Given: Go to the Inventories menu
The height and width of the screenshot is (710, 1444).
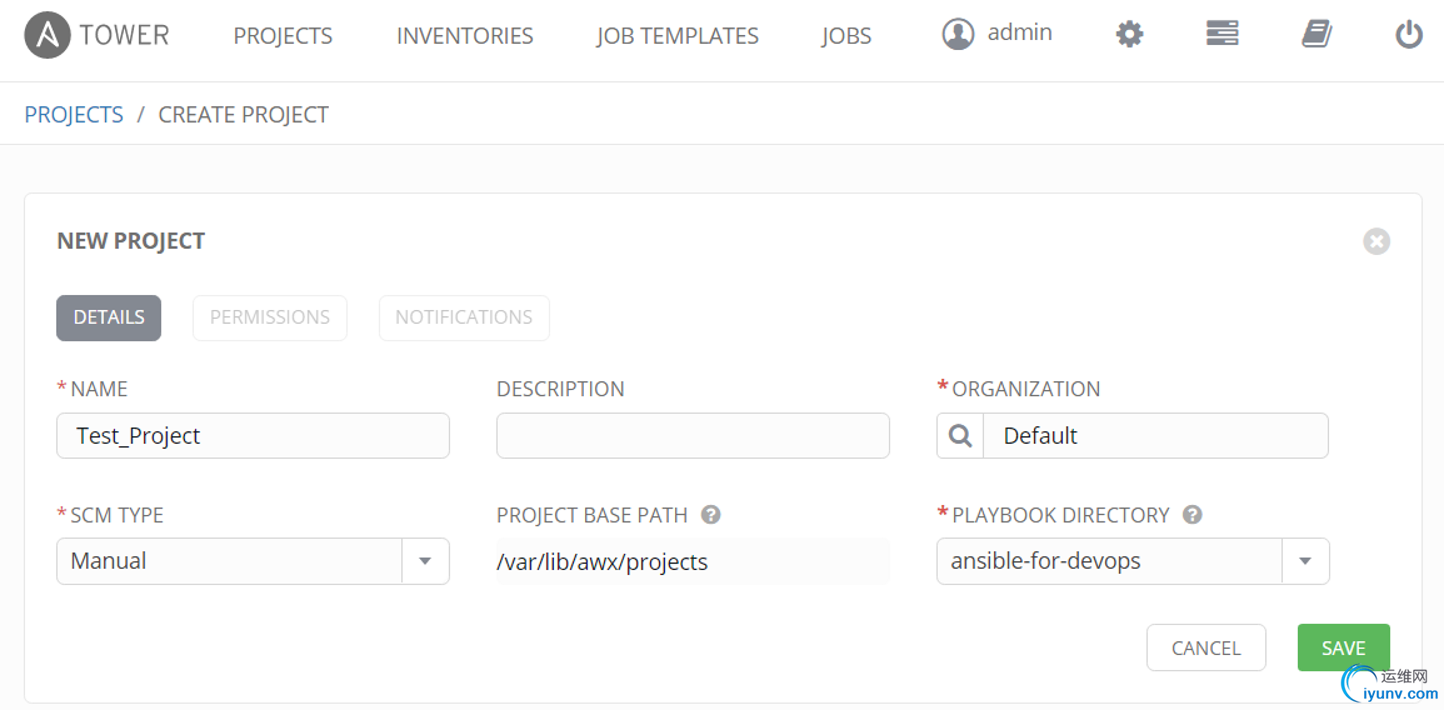Looking at the screenshot, I should point(465,36).
